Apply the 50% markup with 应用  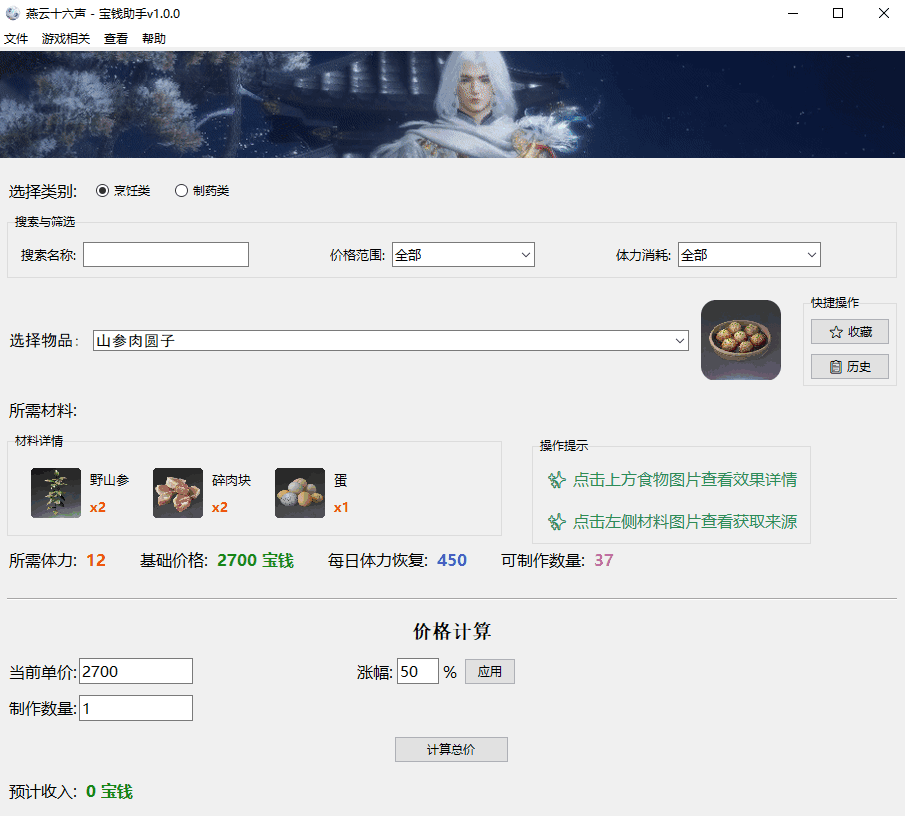click(x=490, y=671)
